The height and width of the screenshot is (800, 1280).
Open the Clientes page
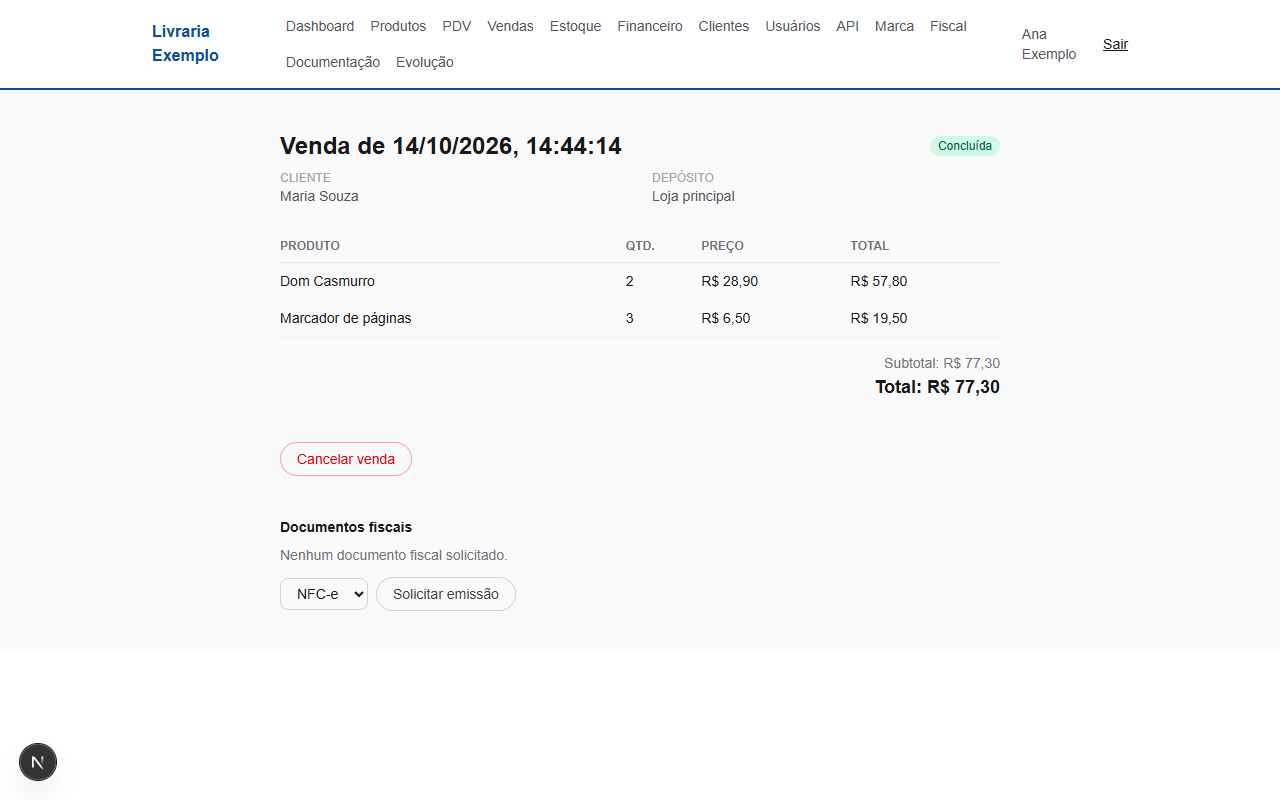(724, 26)
